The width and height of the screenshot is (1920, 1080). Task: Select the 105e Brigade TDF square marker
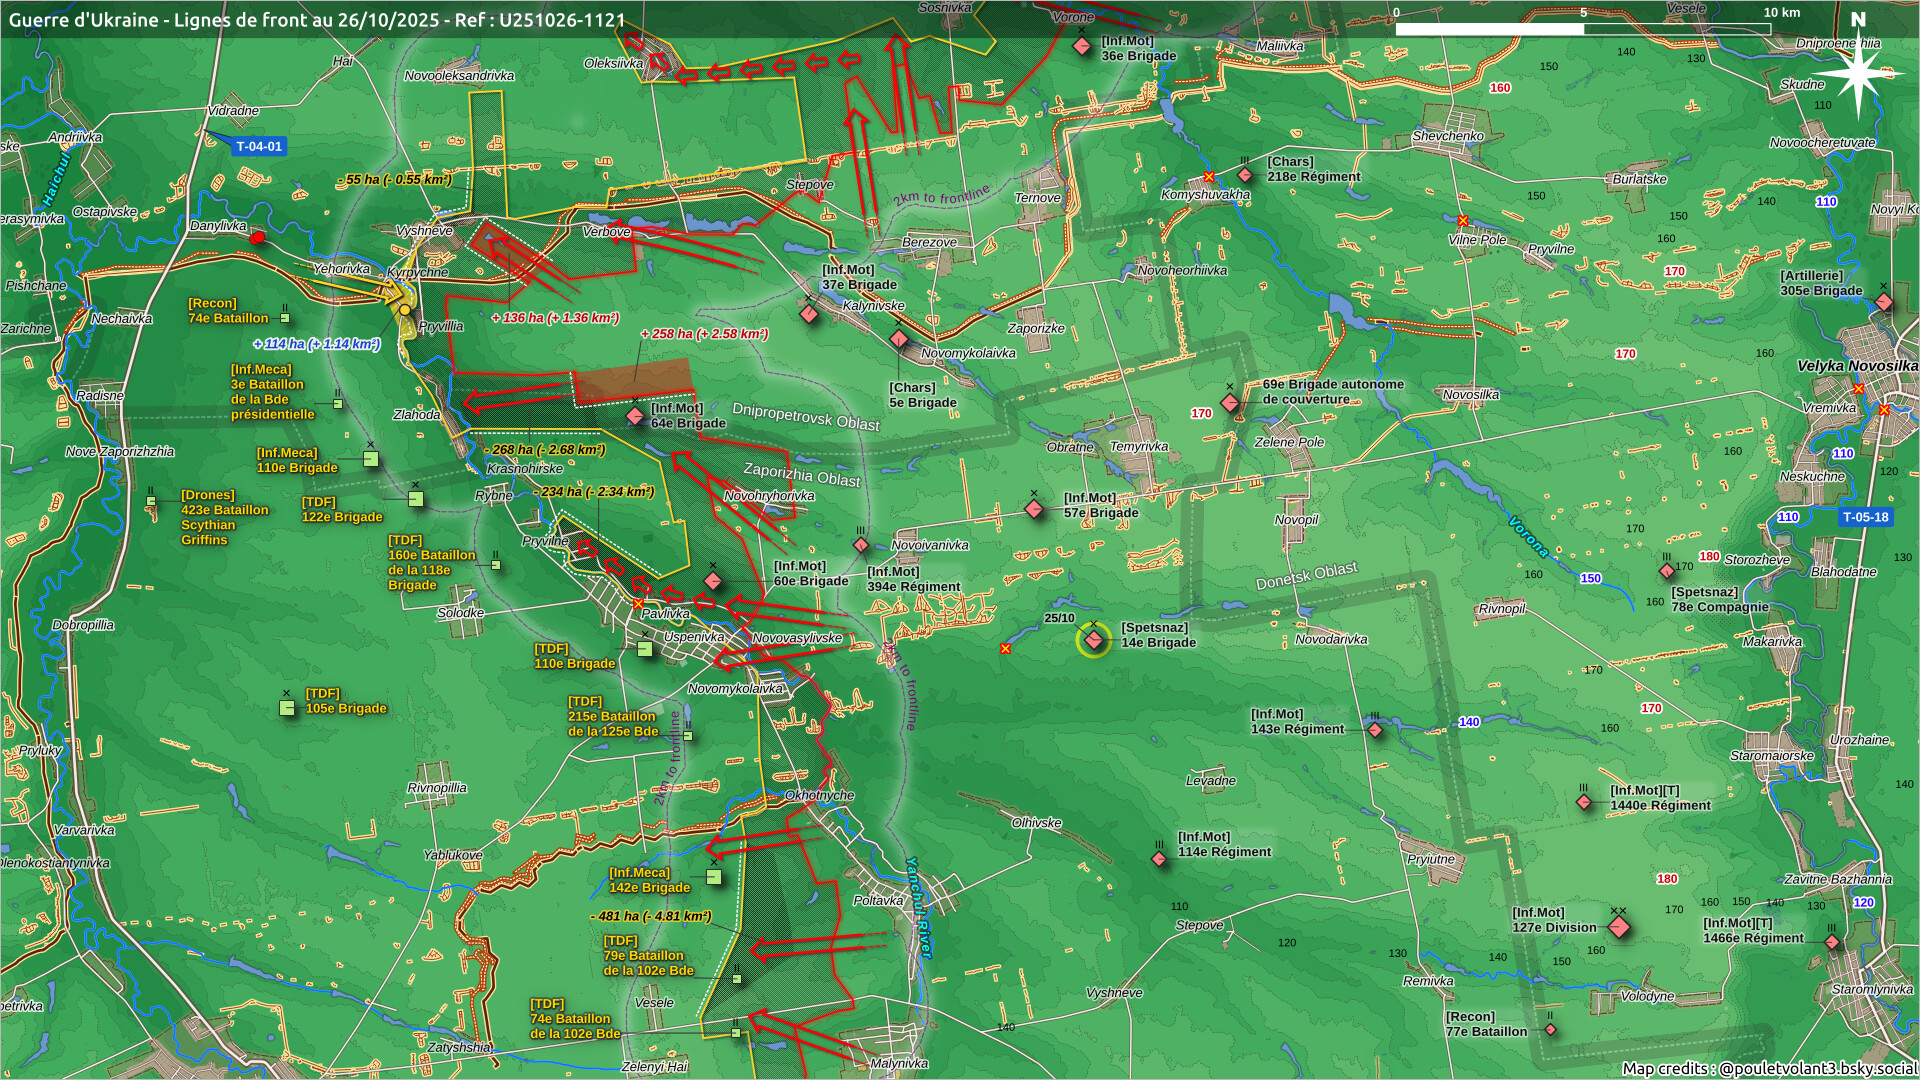pyautogui.click(x=287, y=708)
